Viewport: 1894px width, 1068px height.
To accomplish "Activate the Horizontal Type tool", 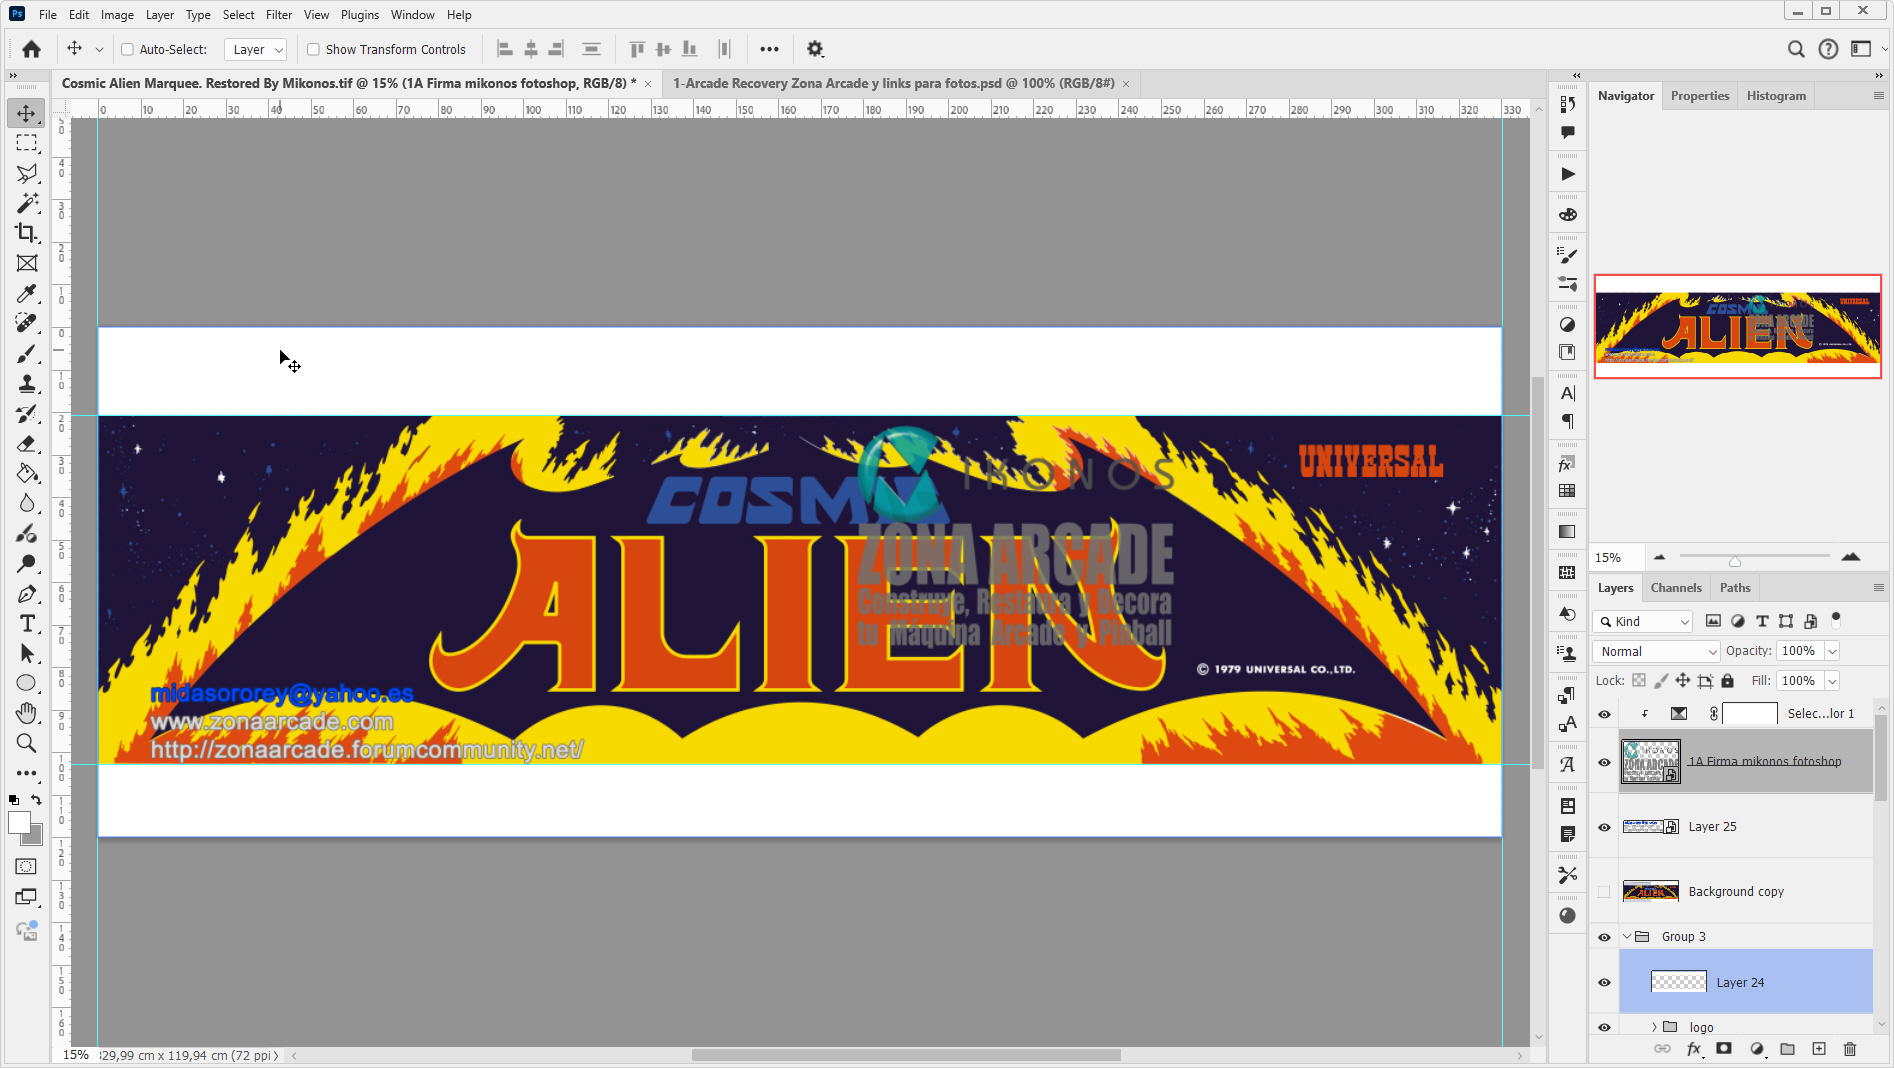I will (26, 623).
